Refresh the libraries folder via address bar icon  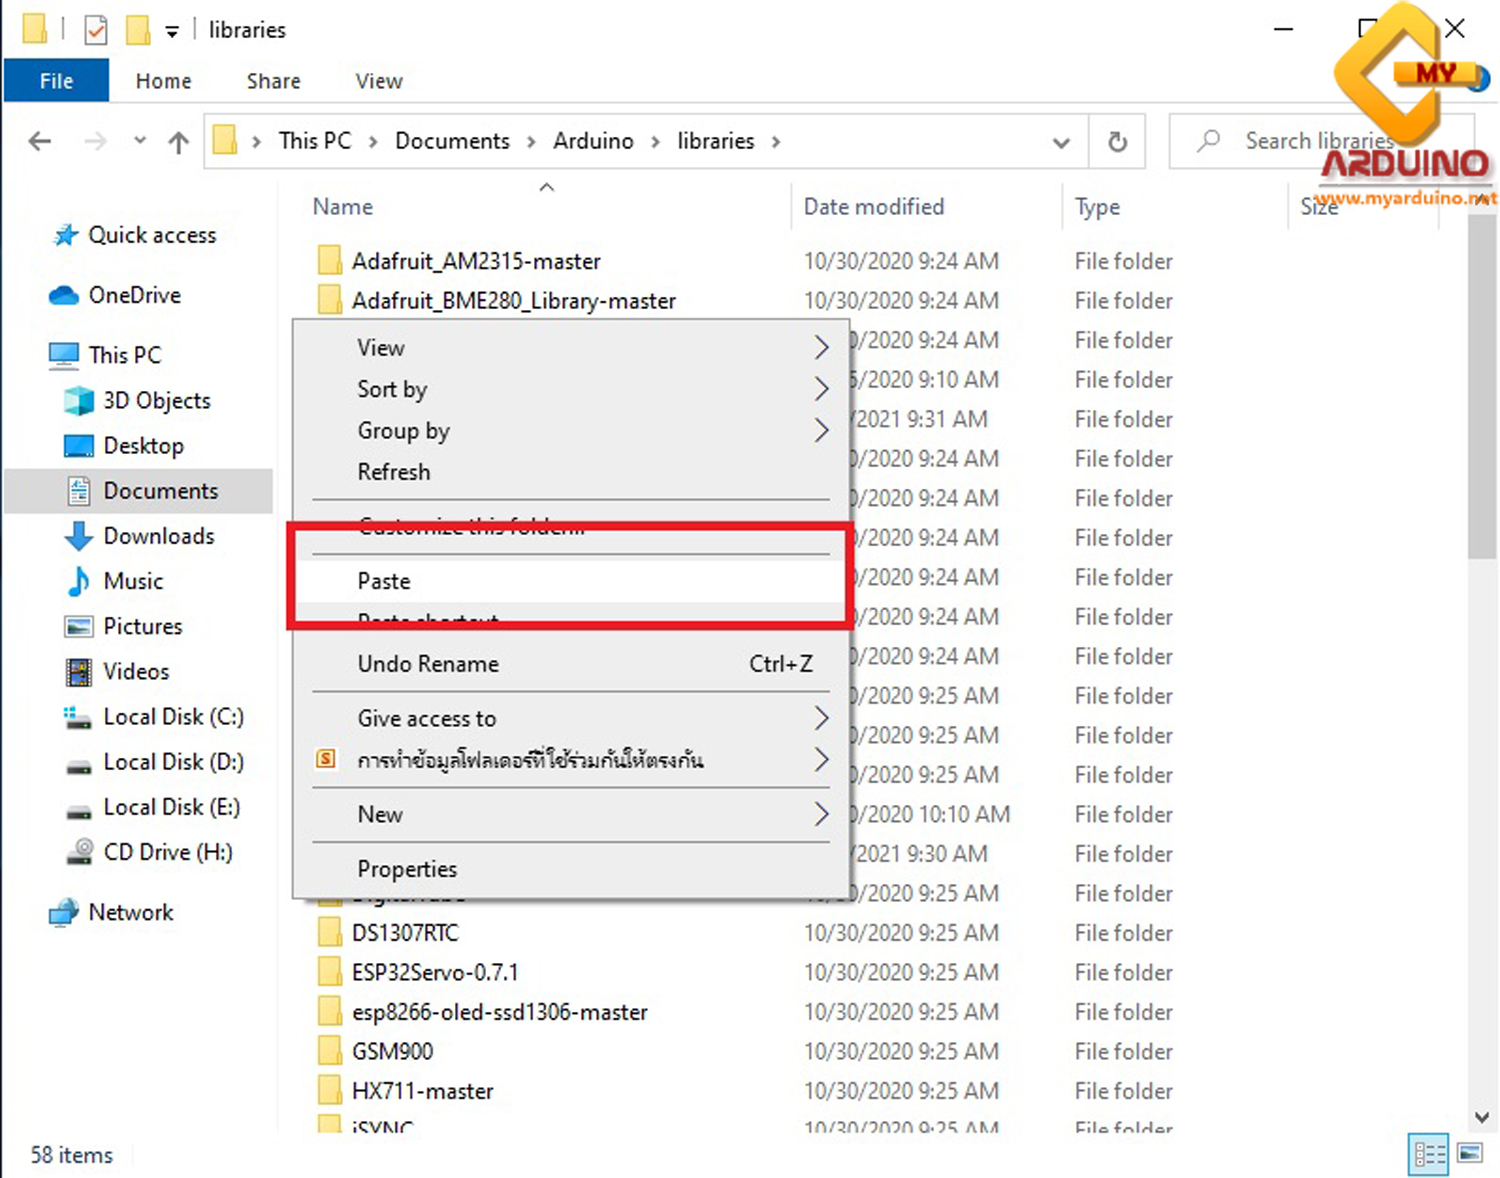point(1117,142)
